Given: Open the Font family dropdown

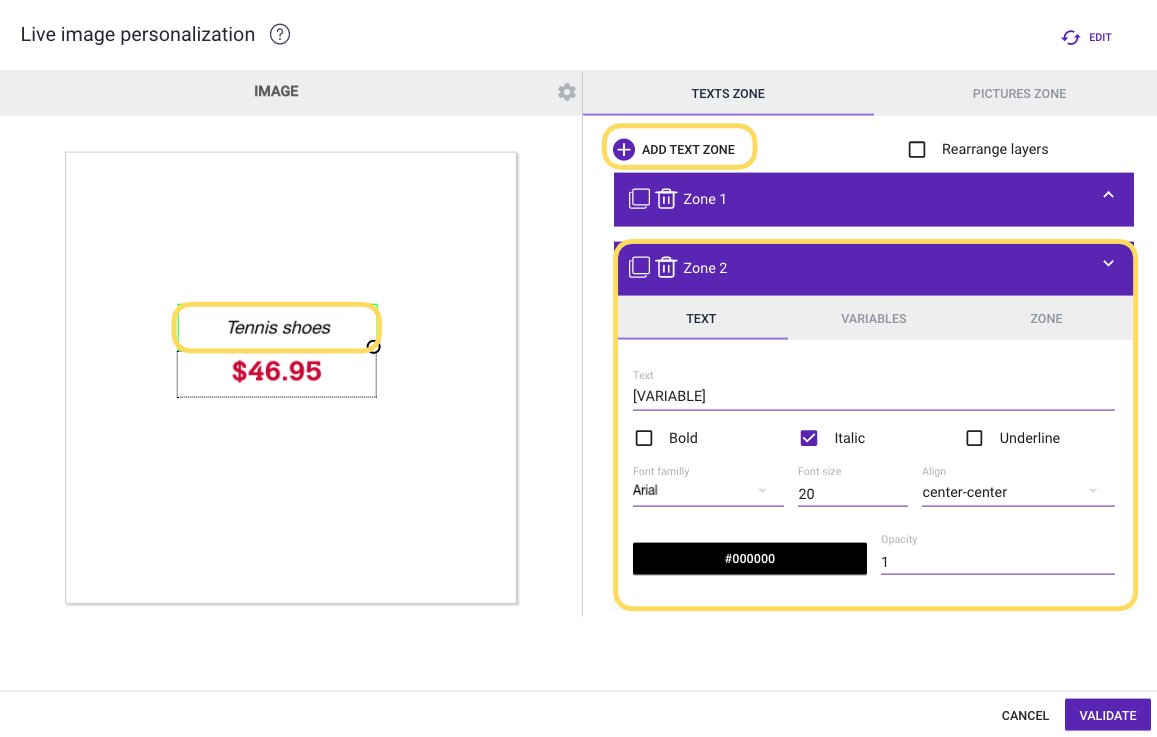Looking at the screenshot, I should pos(707,491).
